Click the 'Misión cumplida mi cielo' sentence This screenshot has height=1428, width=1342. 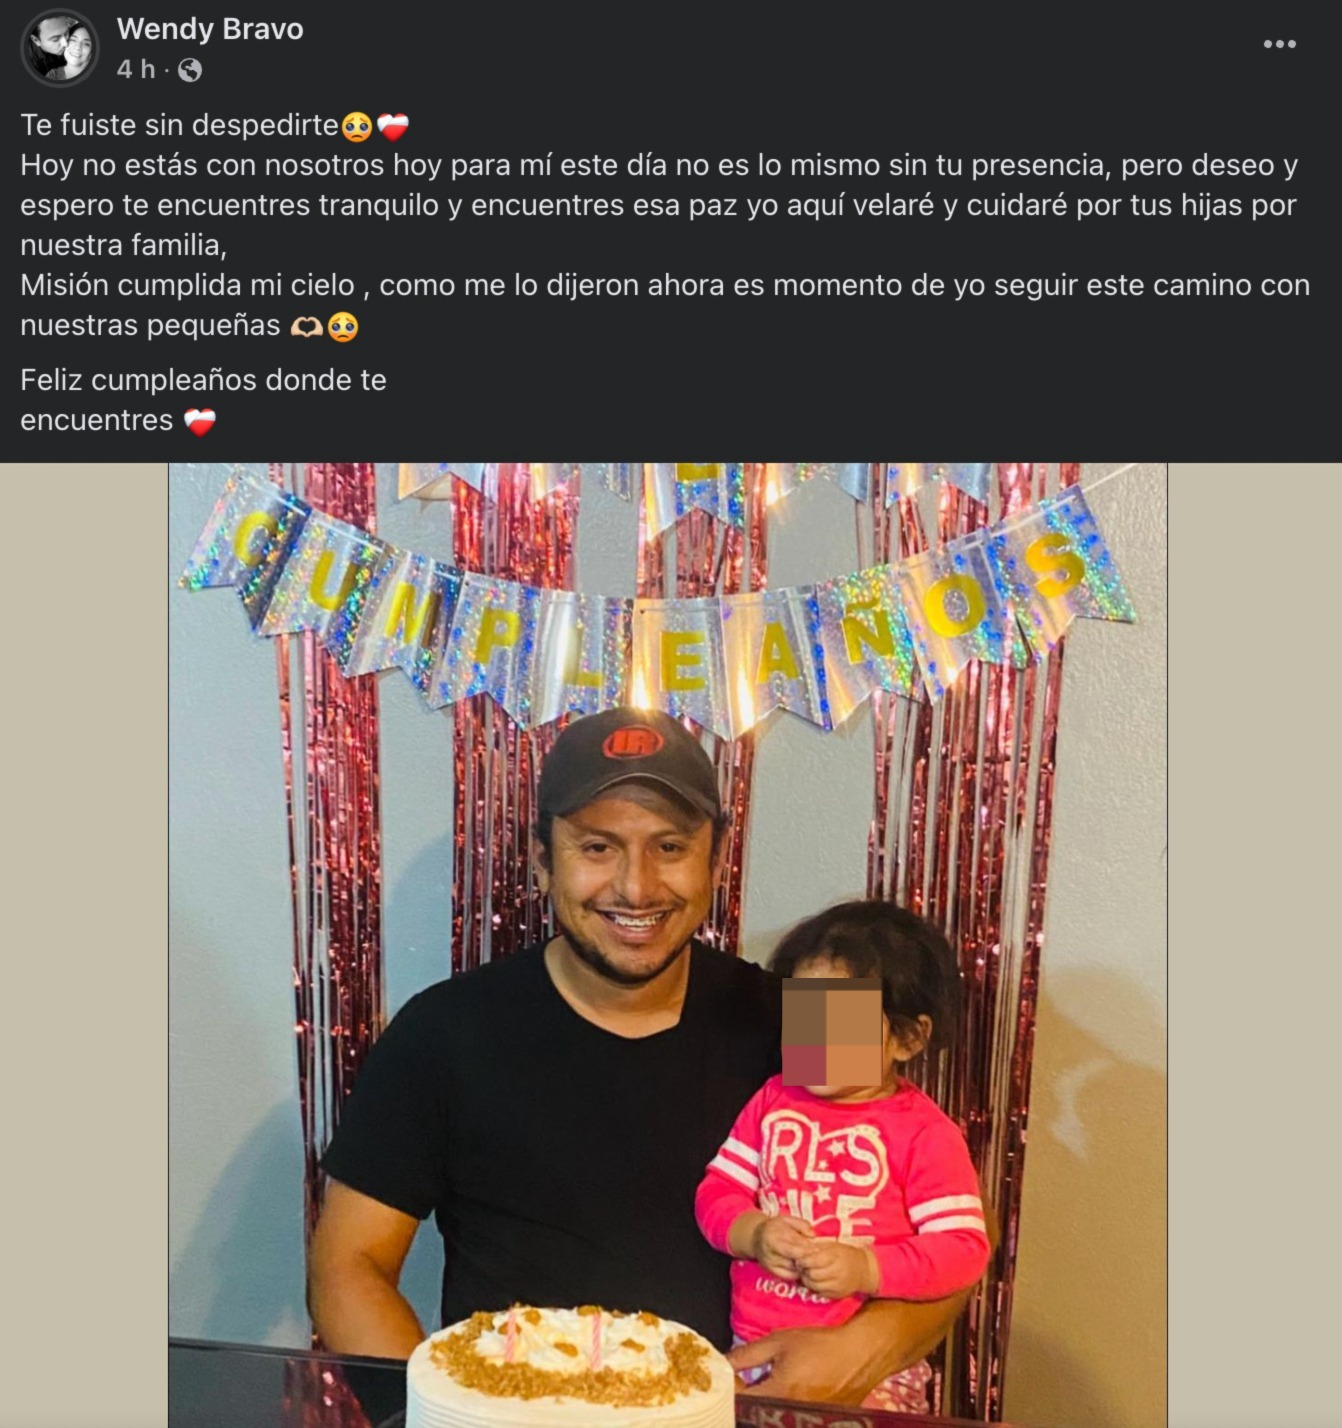(x=665, y=305)
